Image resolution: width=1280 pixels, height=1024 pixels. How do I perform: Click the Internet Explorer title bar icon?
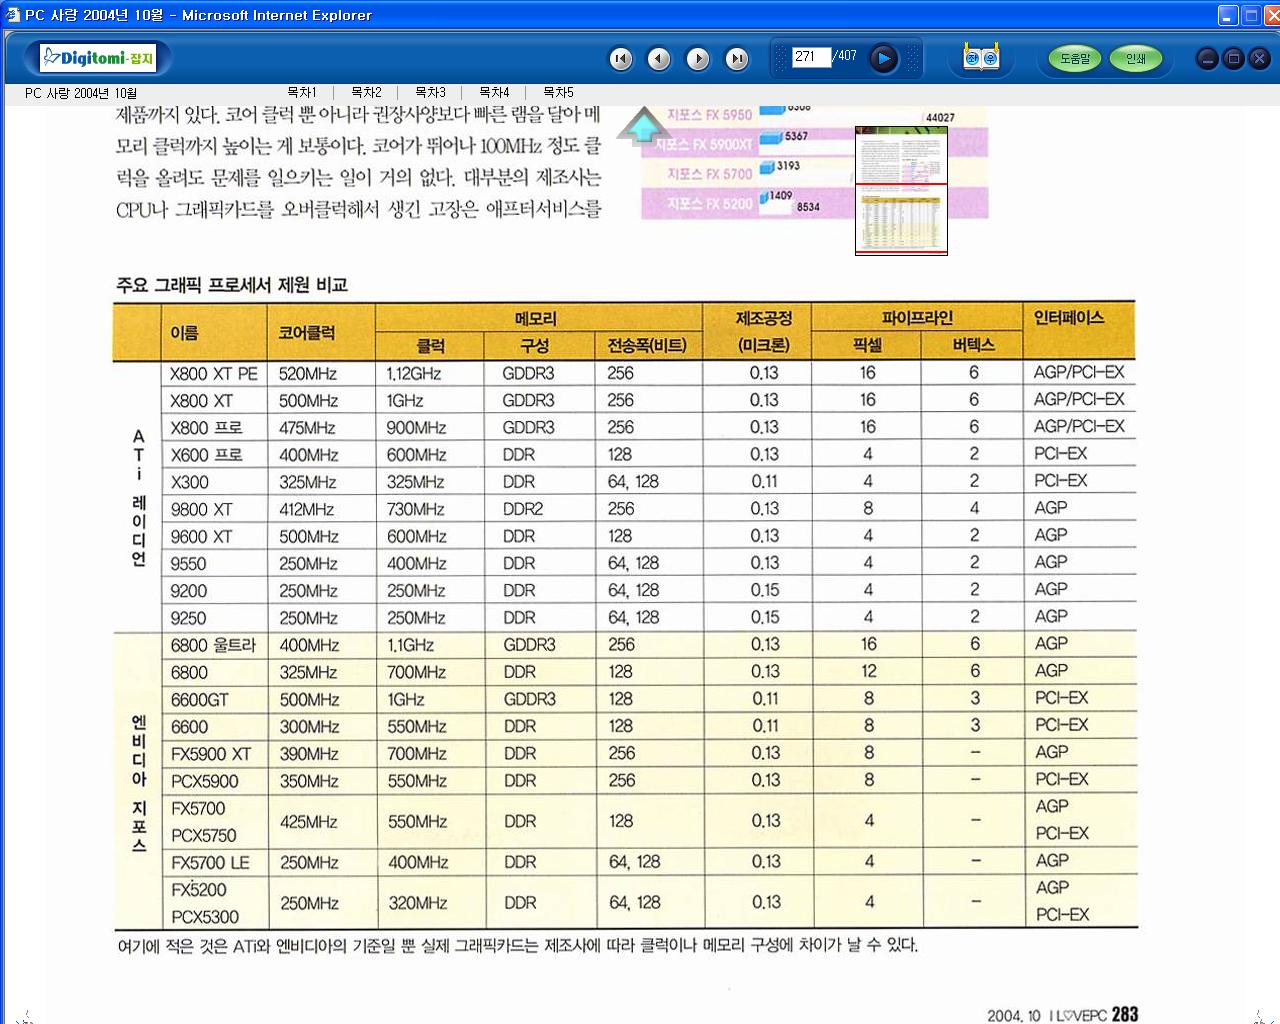[13, 15]
